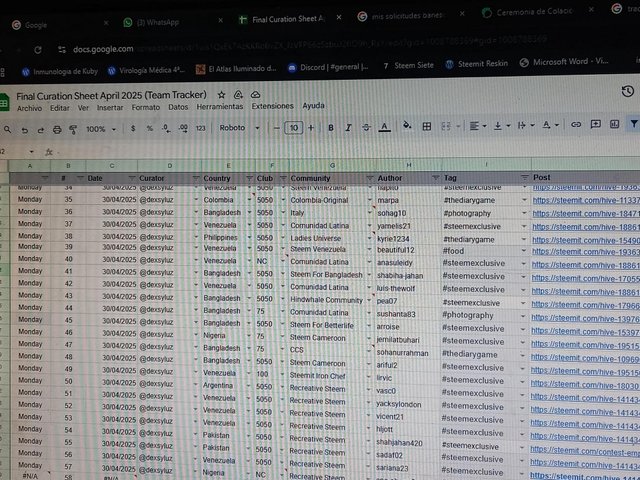640x480 pixels.
Task: Click the font size 10 field
Action: 293,128
